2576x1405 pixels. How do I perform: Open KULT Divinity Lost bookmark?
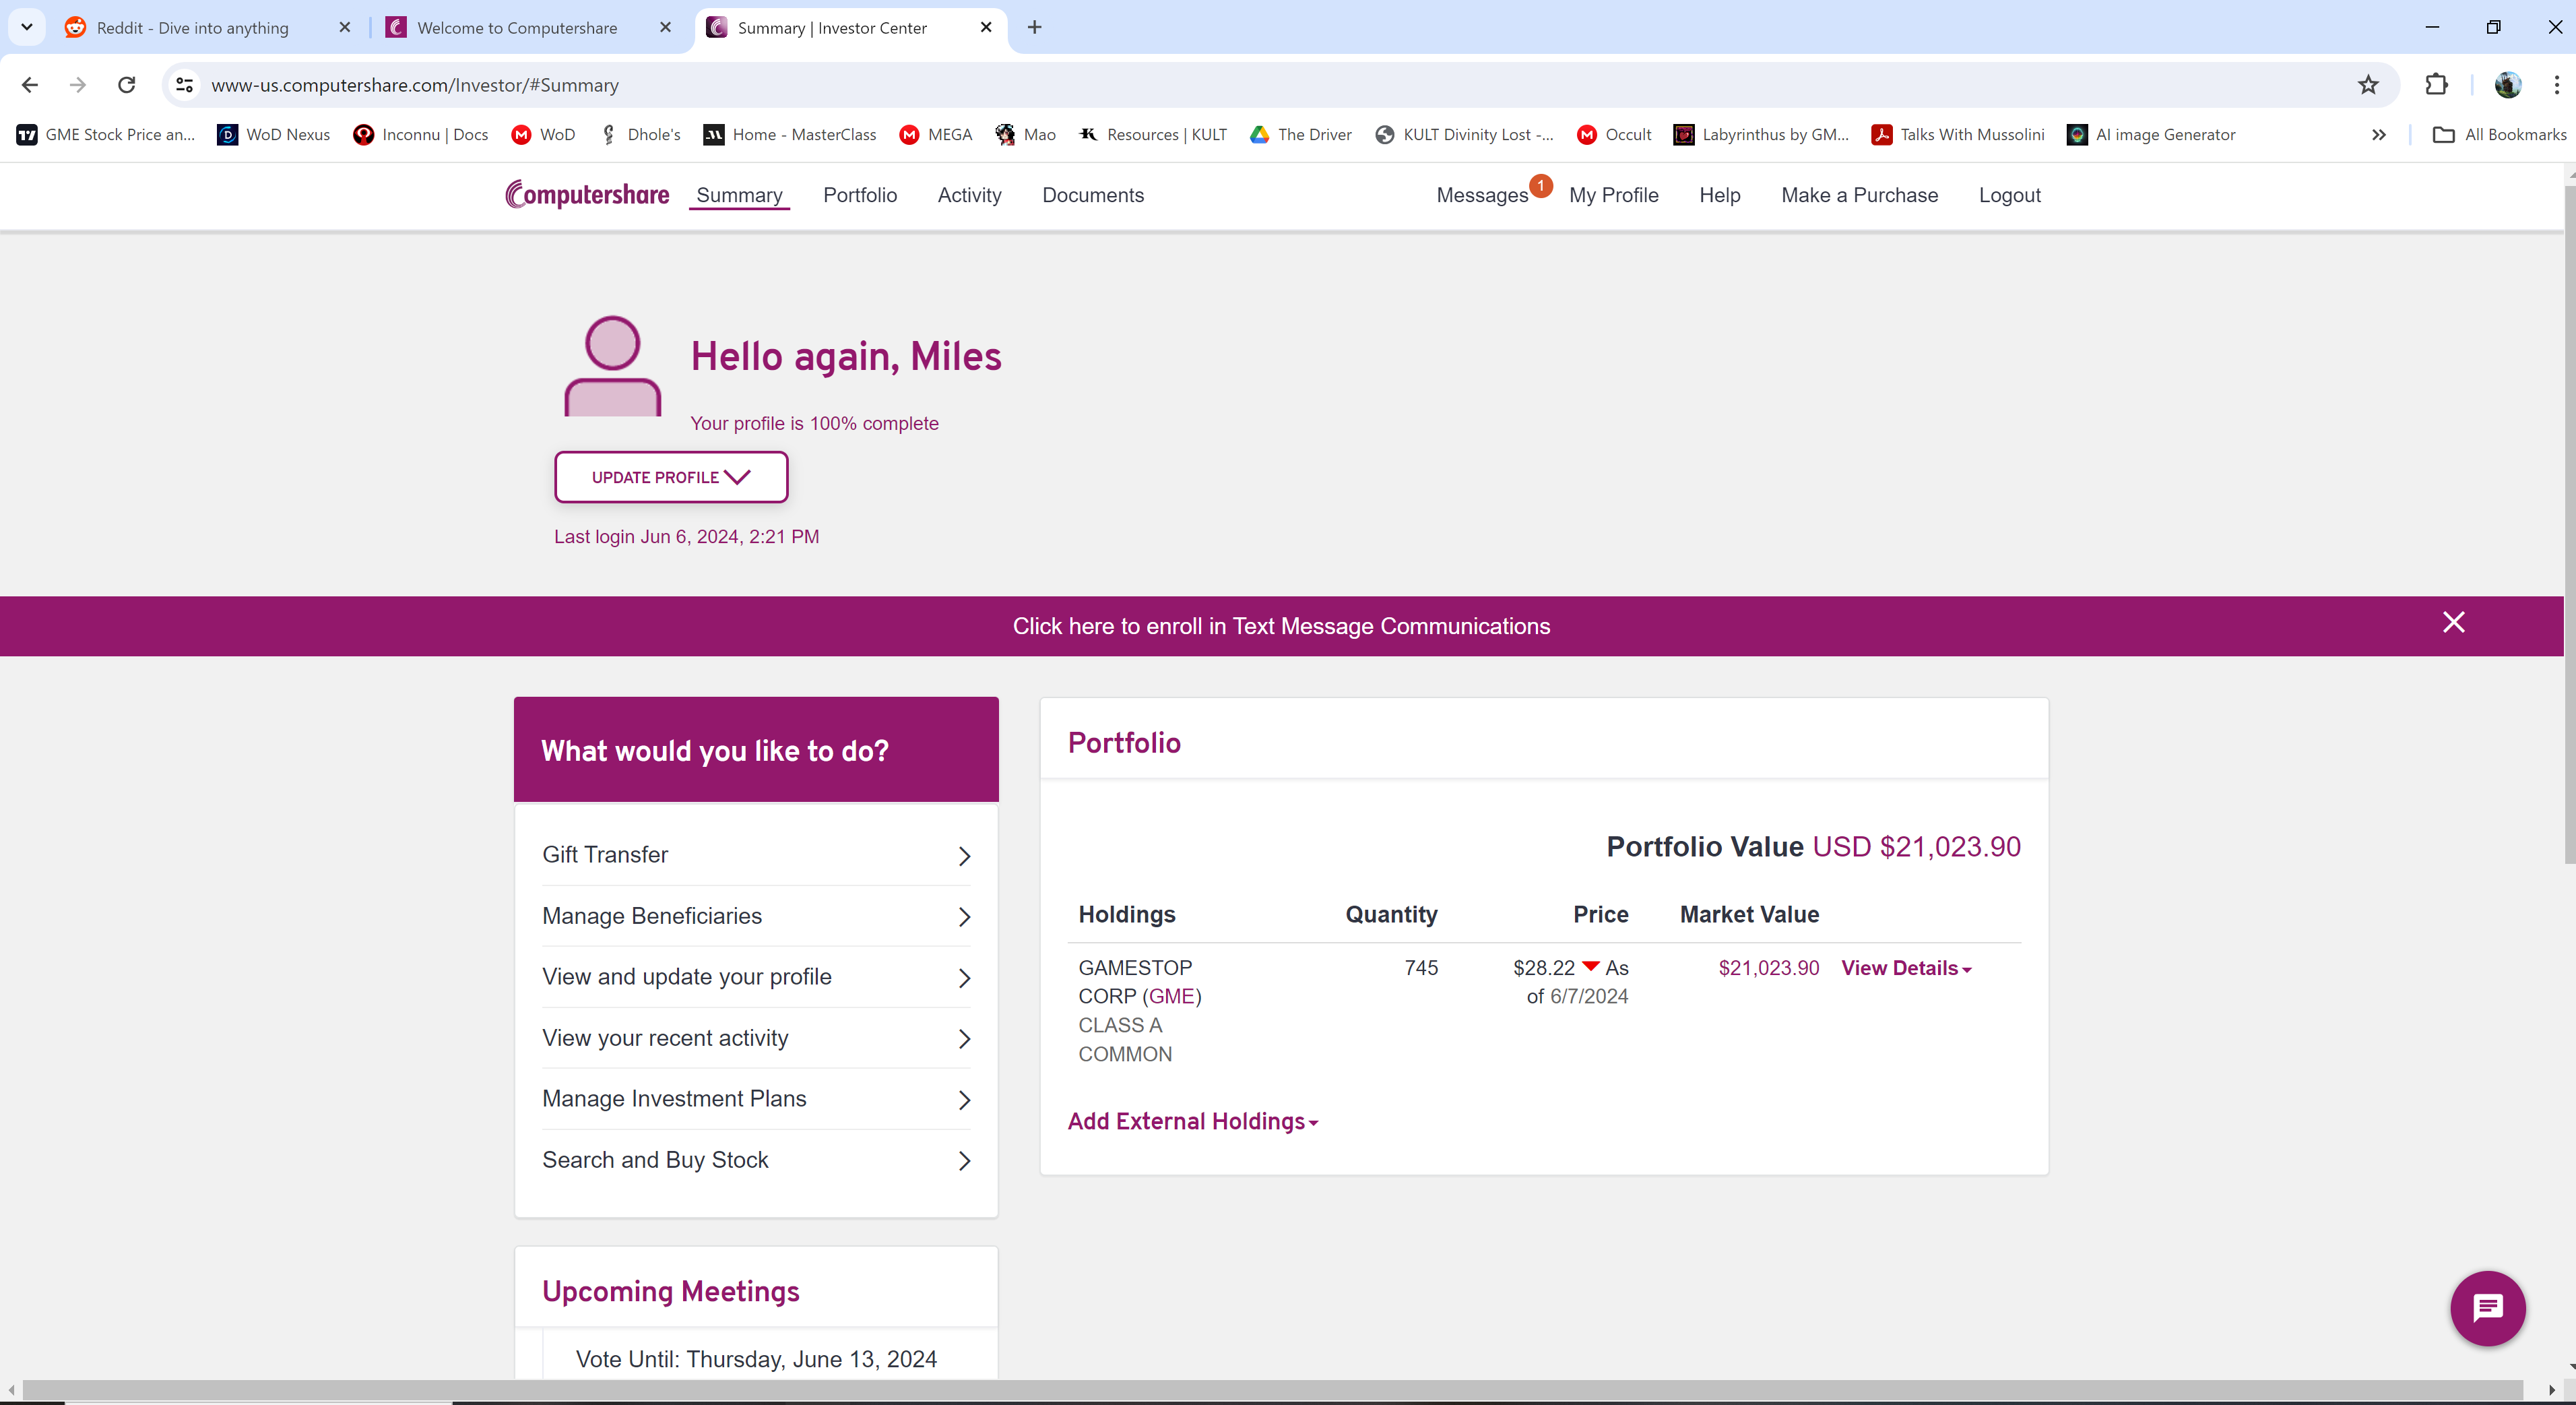pyautogui.click(x=1465, y=134)
